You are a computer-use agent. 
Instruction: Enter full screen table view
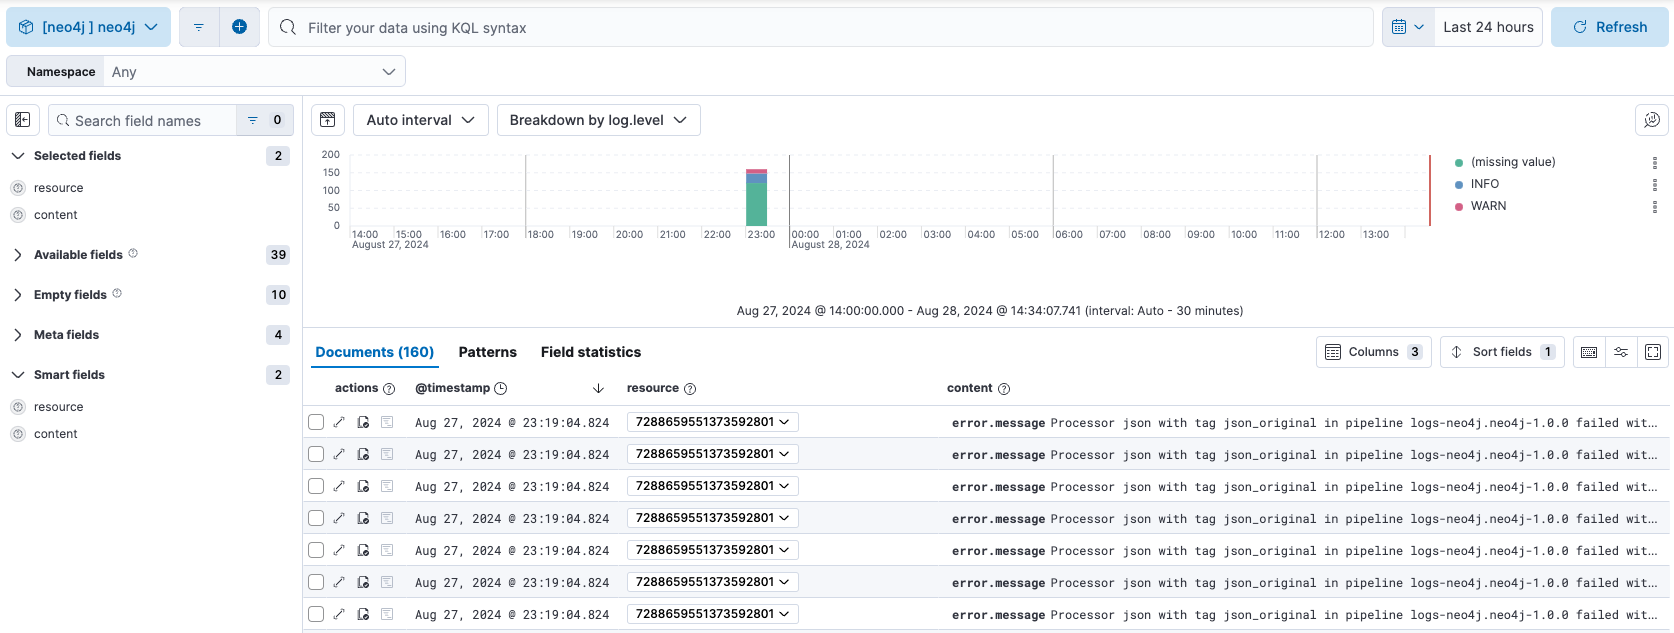click(1653, 352)
